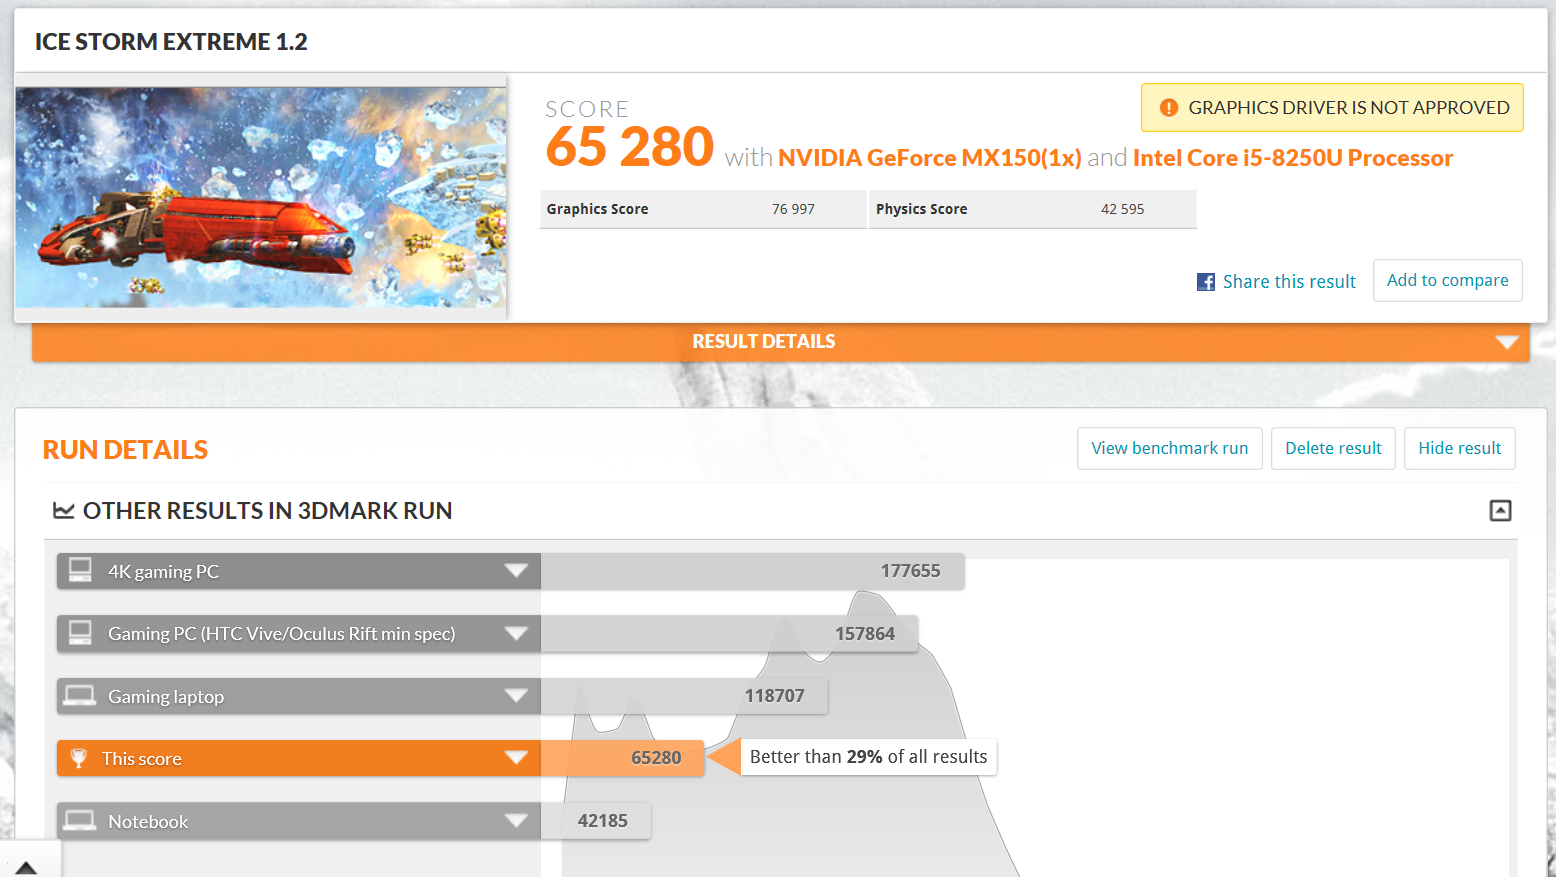Viewport: 1556px width, 877px height.
Task: Click the 42185 Notebook score value
Action: click(x=603, y=821)
